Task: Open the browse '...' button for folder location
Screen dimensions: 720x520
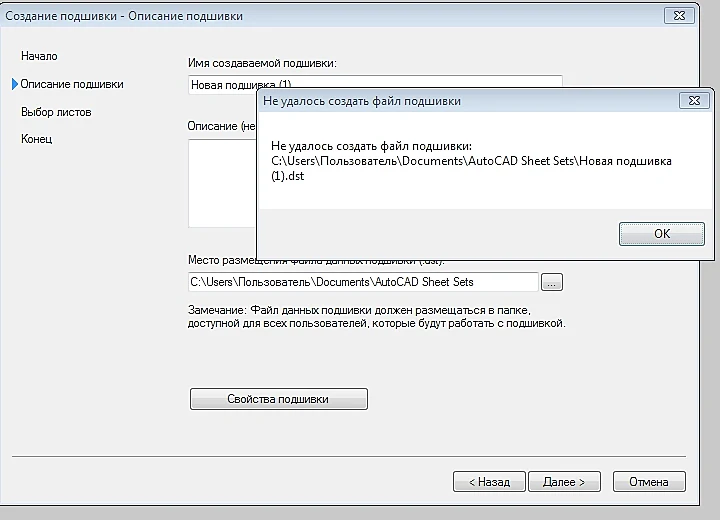Action: click(551, 282)
